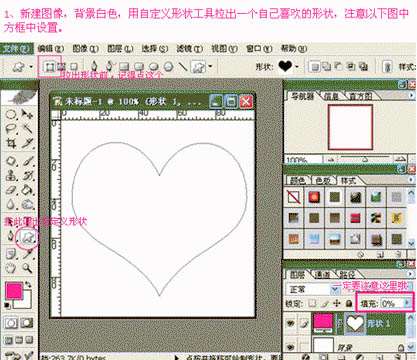Toggle lock transparent pixels checkbox
The image size is (417, 360).
tap(312, 303)
